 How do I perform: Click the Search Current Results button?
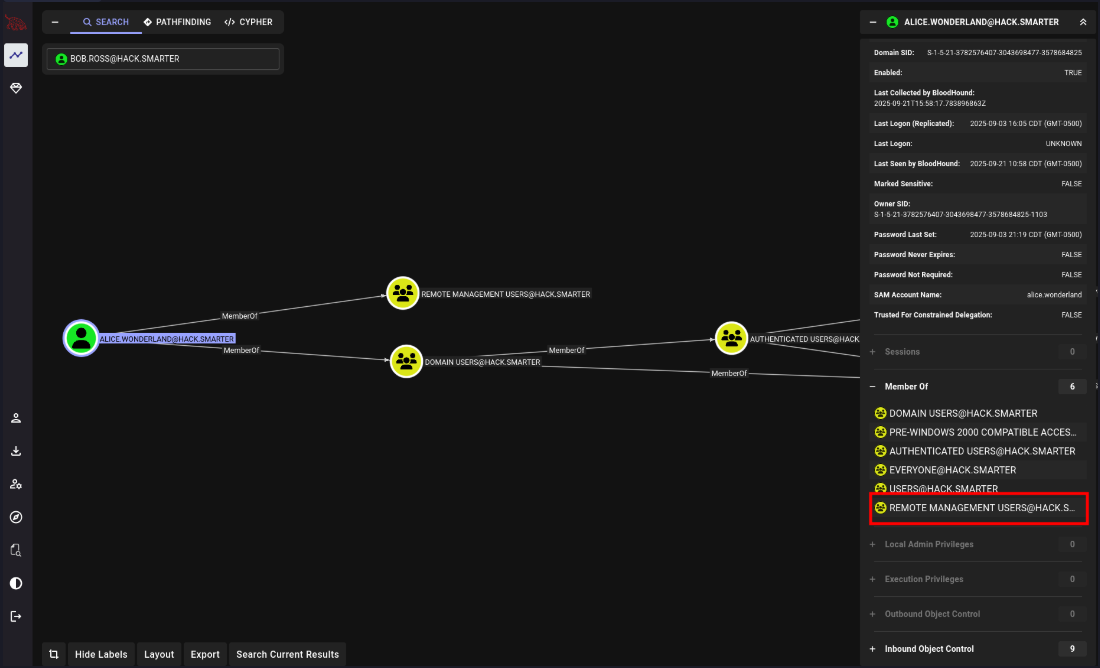(x=287, y=654)
